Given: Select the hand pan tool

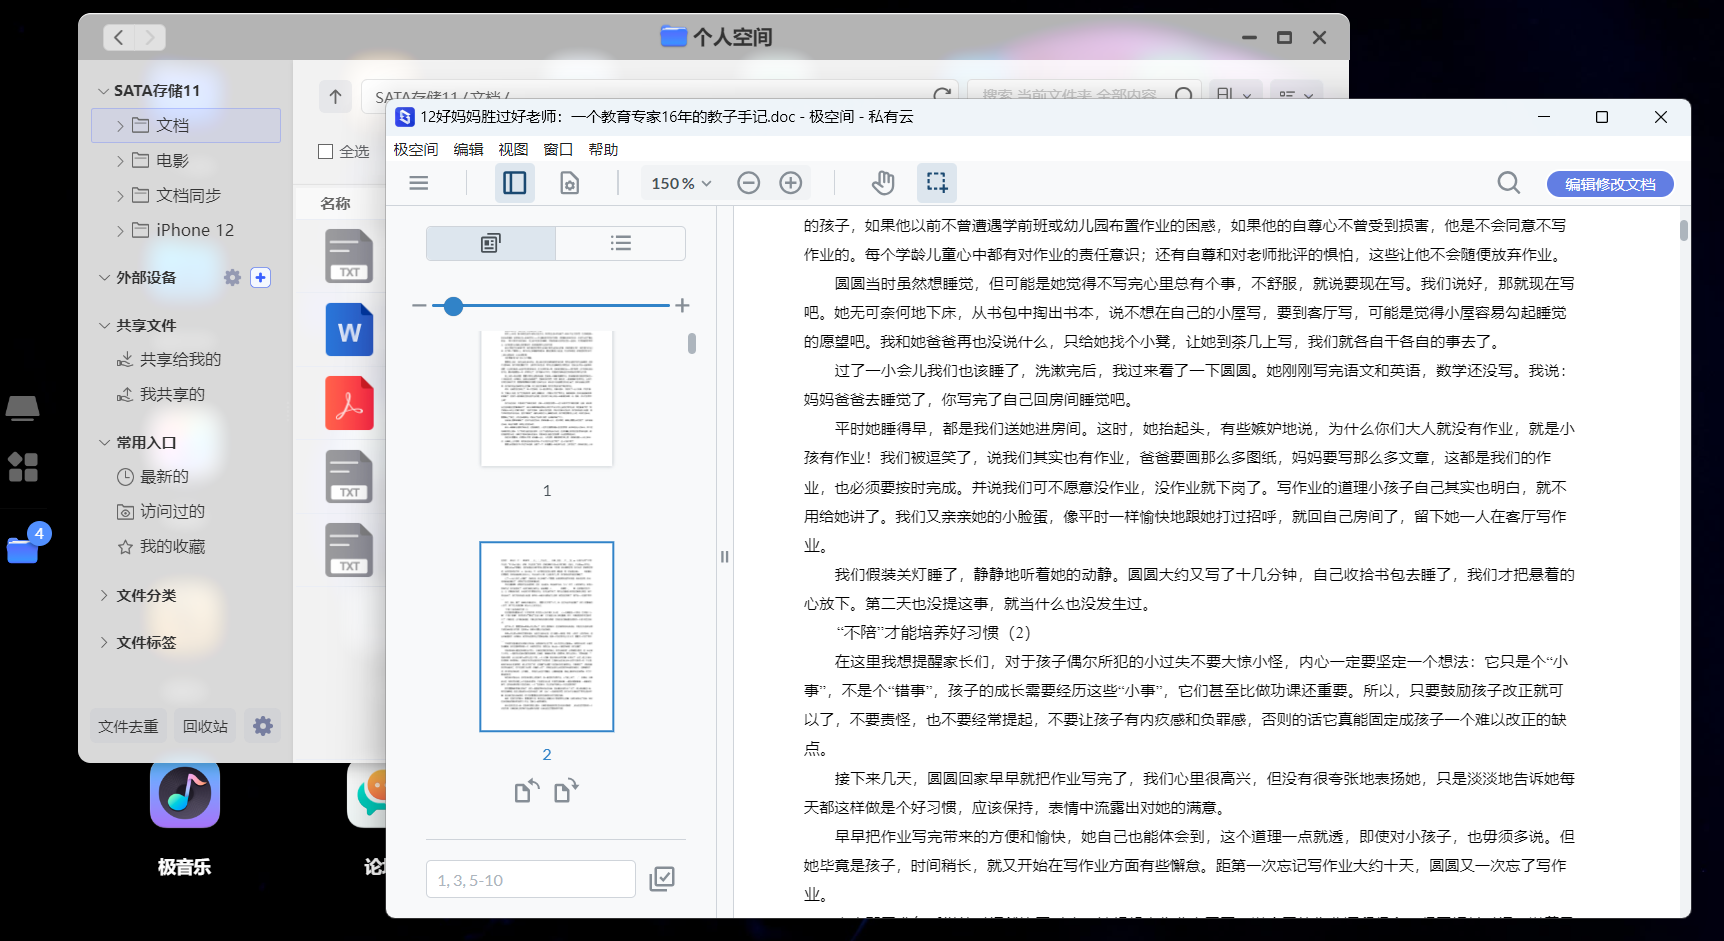Looking at the screenshot, I should tap(883, 183).
